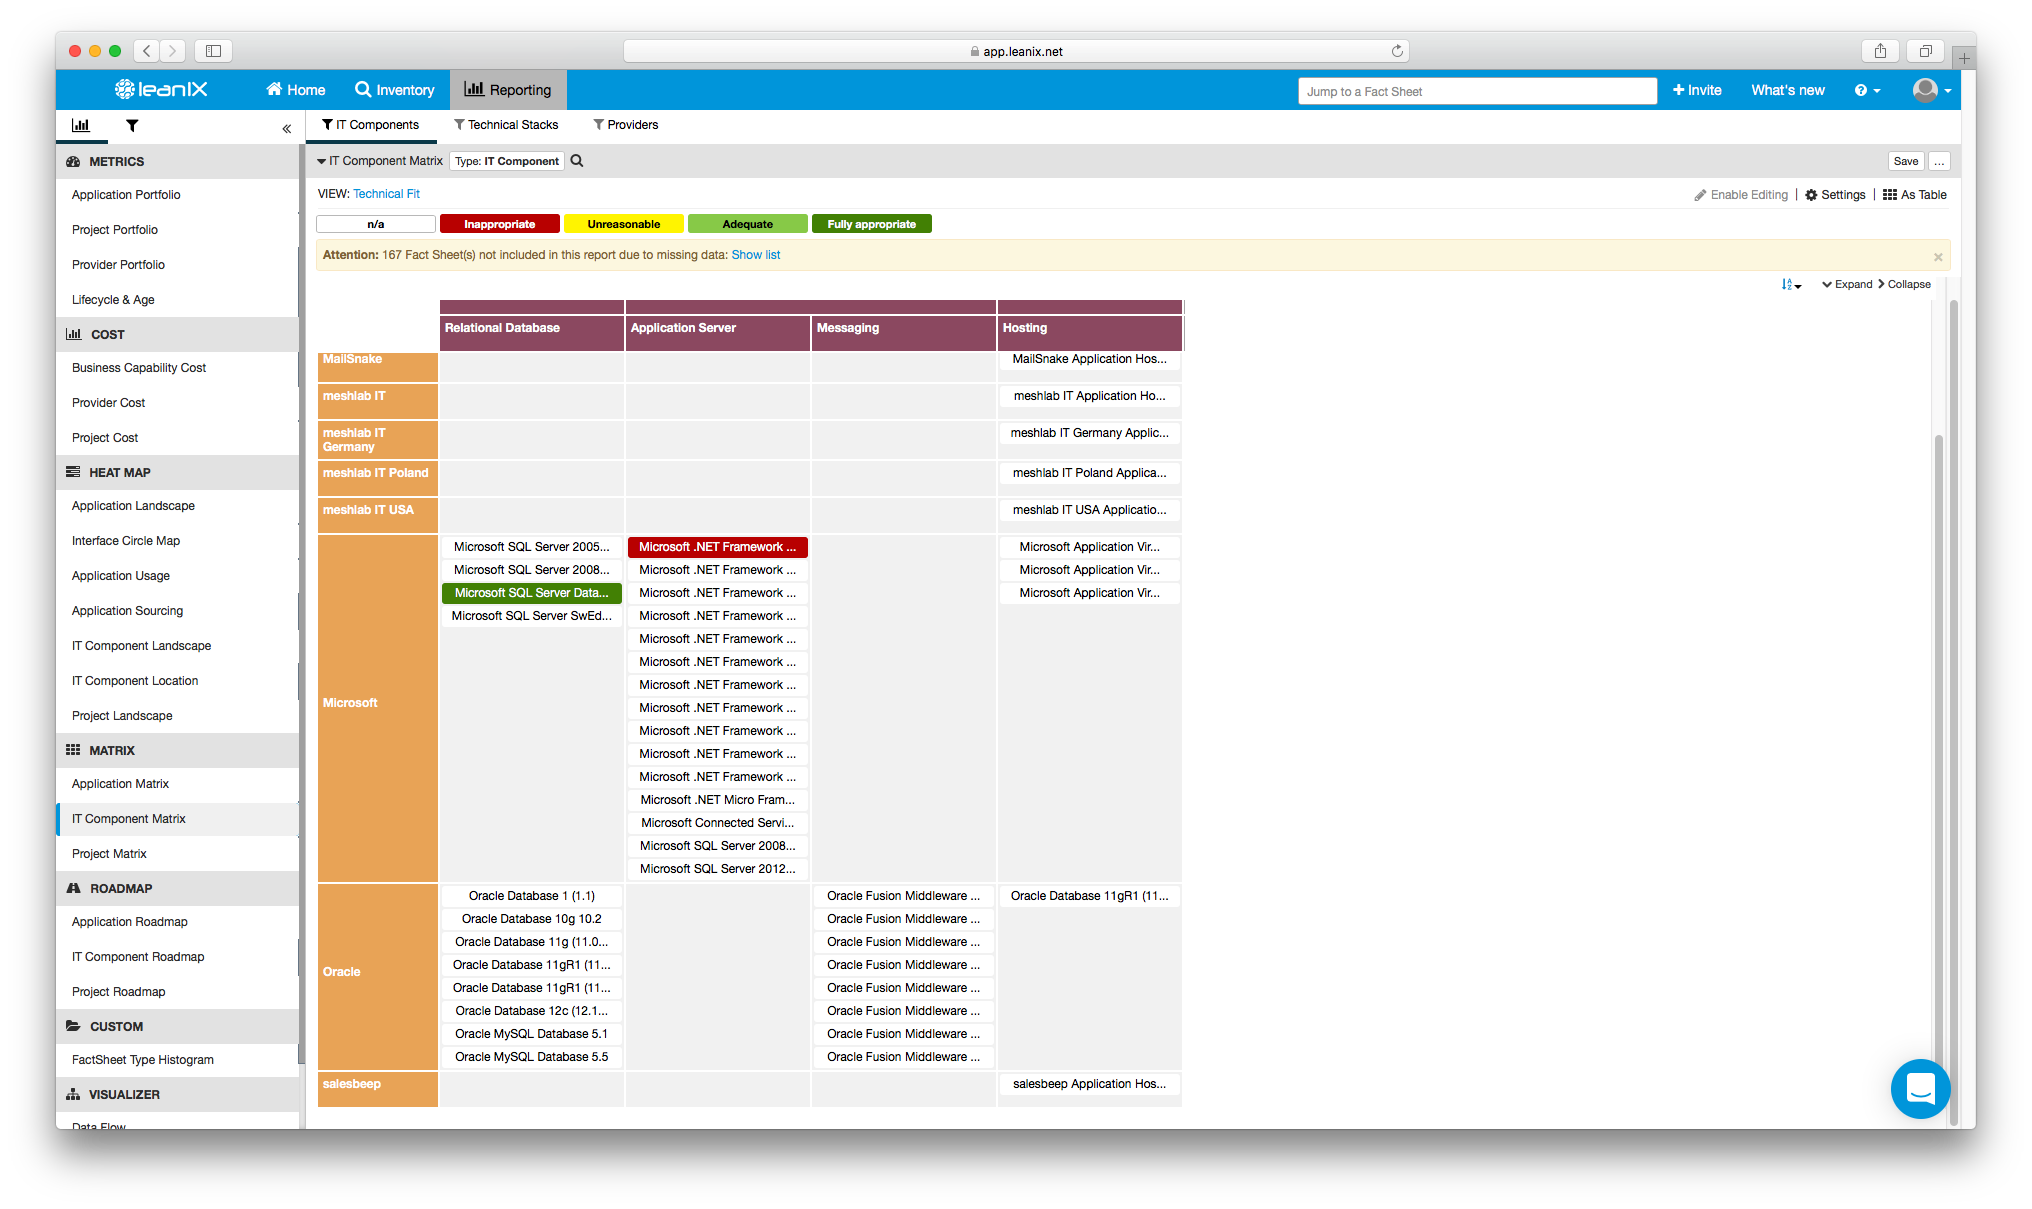
Task: Dismiss the missing data attention banner
Action: point(1938,257)
